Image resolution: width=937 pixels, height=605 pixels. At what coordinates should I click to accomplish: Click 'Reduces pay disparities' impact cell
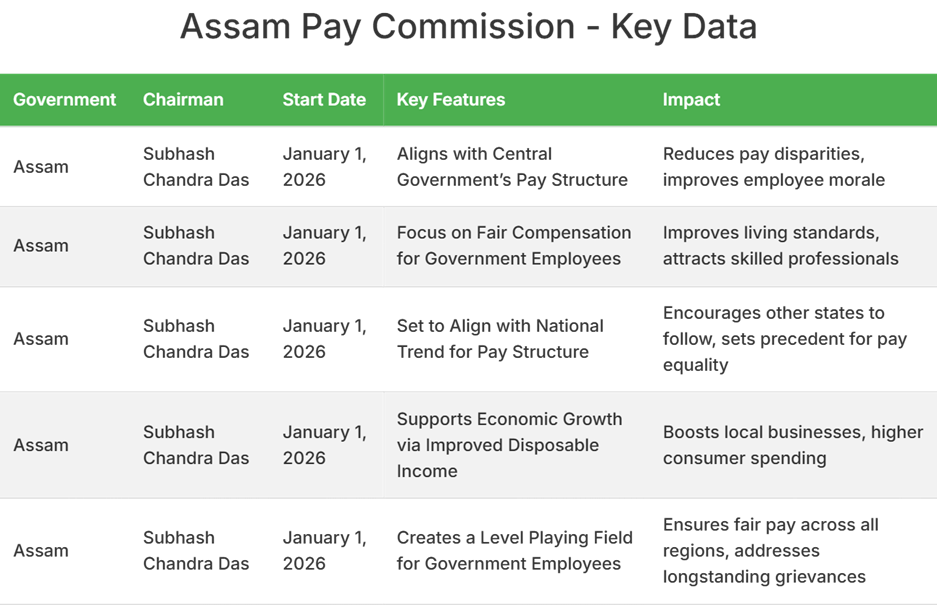773,167
